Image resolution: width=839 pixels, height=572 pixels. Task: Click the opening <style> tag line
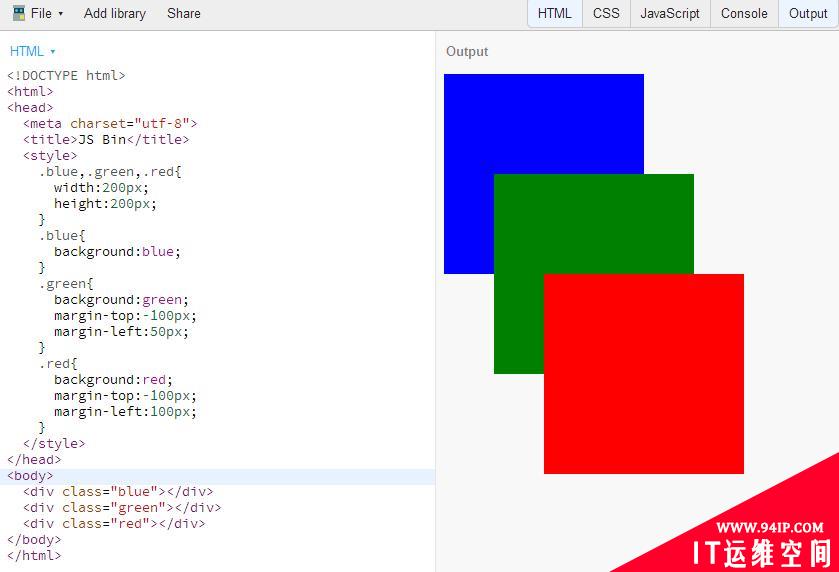[50, 156]
